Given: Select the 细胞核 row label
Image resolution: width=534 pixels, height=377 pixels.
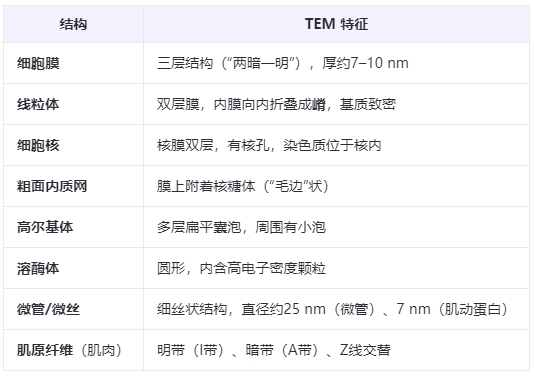Looking at the screenshot, I should (38, 145).
